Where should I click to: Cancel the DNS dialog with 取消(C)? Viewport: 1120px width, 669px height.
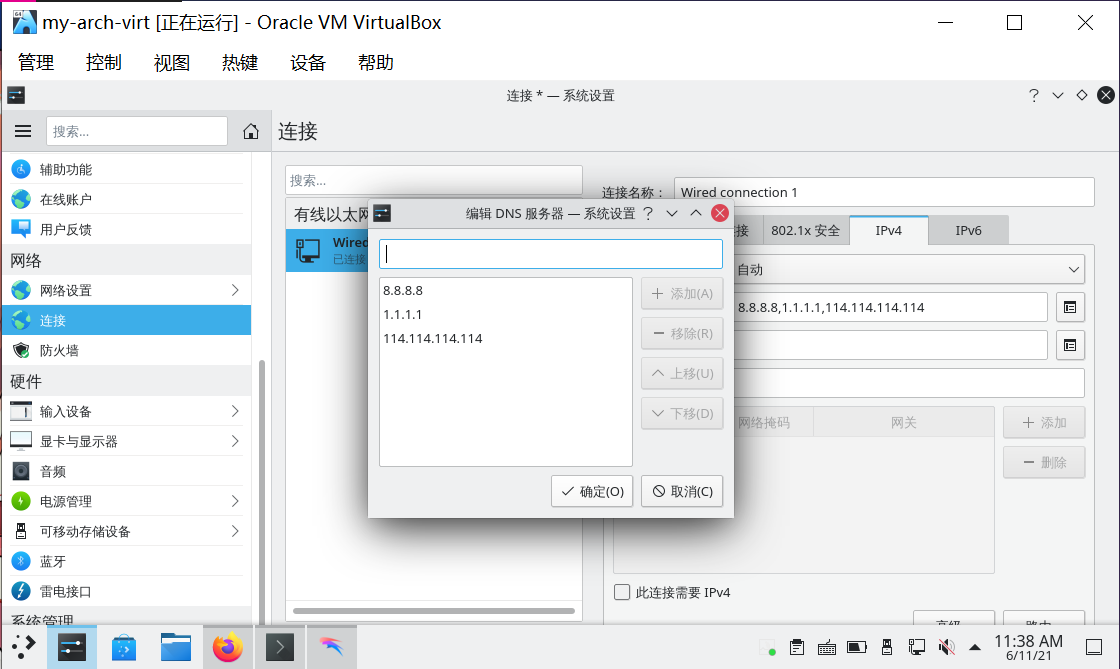(x=682, y=491)
